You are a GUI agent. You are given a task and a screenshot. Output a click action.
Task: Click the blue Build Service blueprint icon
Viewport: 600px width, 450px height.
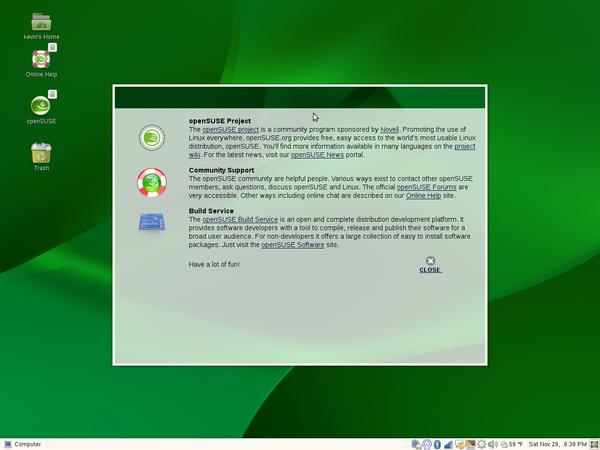pyautogui.click(x=152, y=222)
